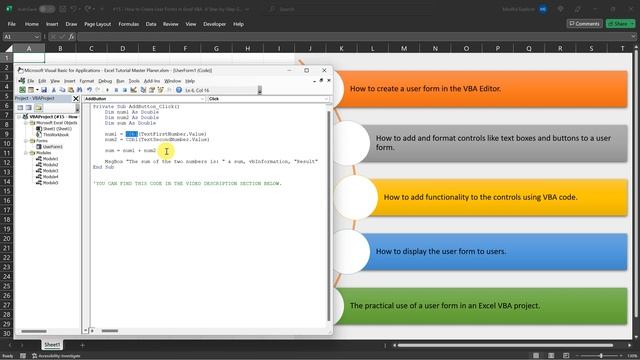
Task: Click Toggle Folders icon in Project pane
Action: 38,108
